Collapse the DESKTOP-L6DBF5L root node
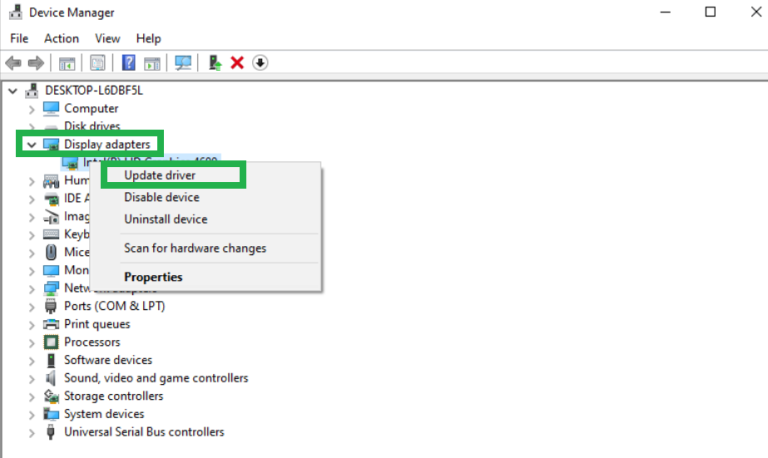 [x=13, y=91]
